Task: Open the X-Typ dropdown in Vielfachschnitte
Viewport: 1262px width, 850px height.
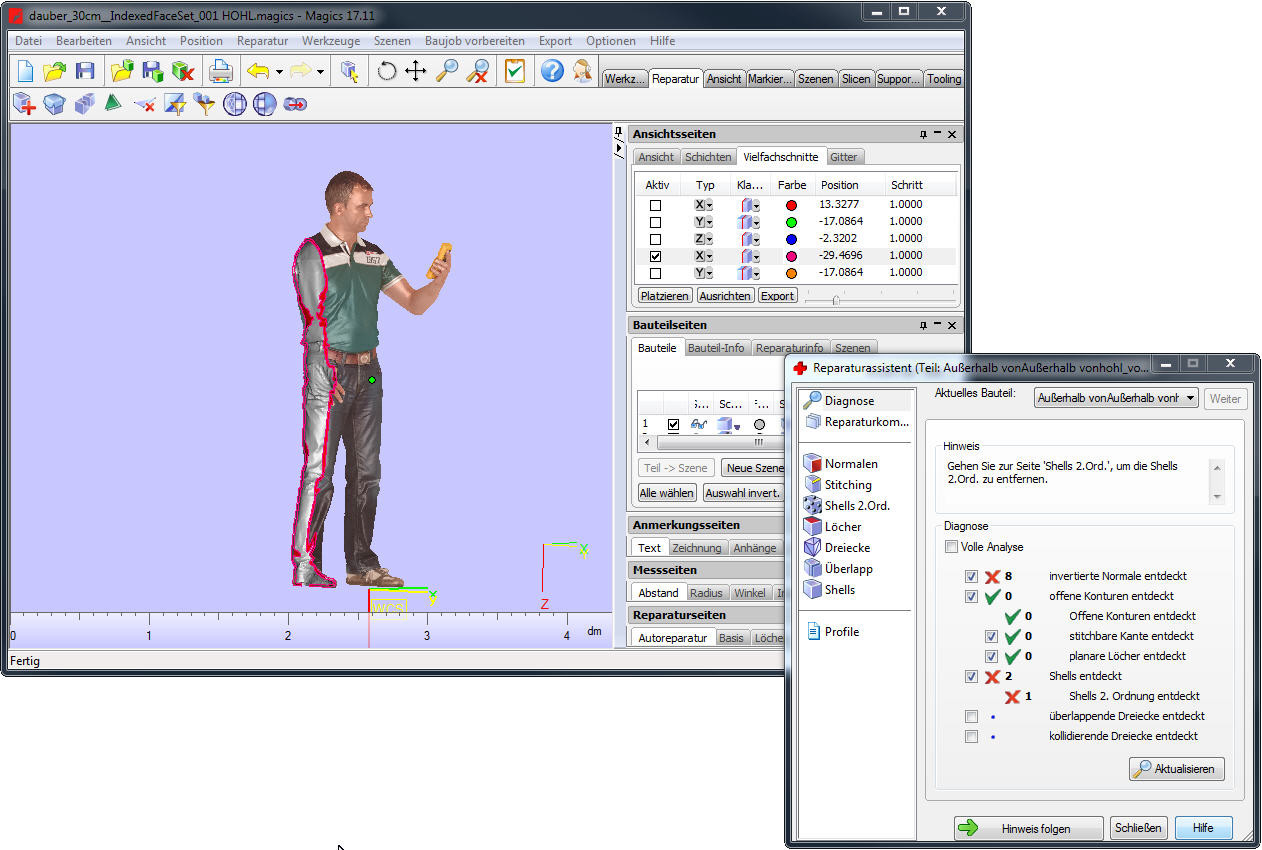Action: coord(708,204)
